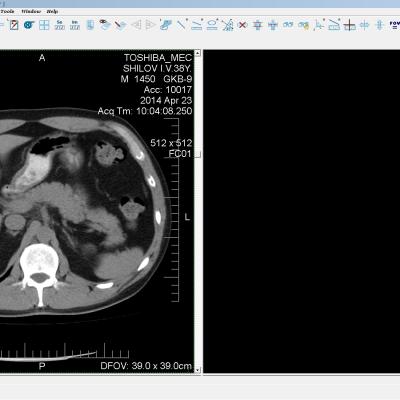This screenshot has height=400, width=400.
Task: Click the pencil annotation icon
Action: pos(120,25)
